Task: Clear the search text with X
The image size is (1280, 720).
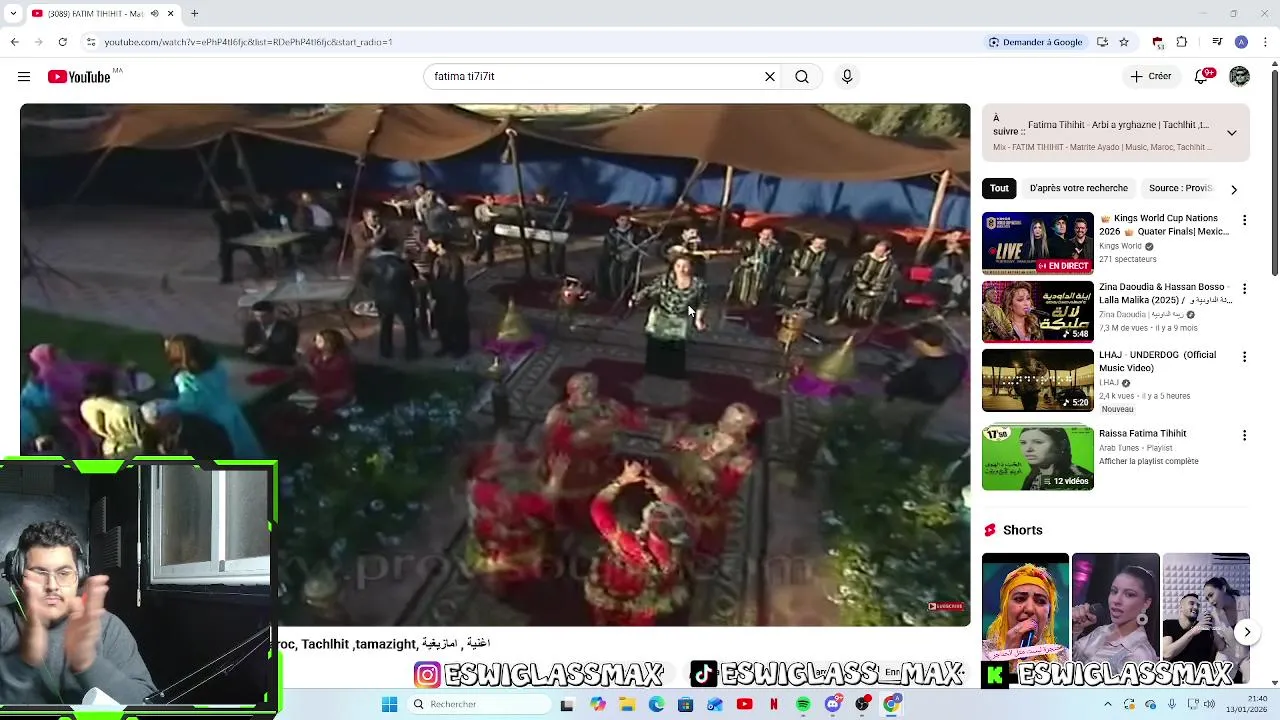Action: tap(770, 76)
